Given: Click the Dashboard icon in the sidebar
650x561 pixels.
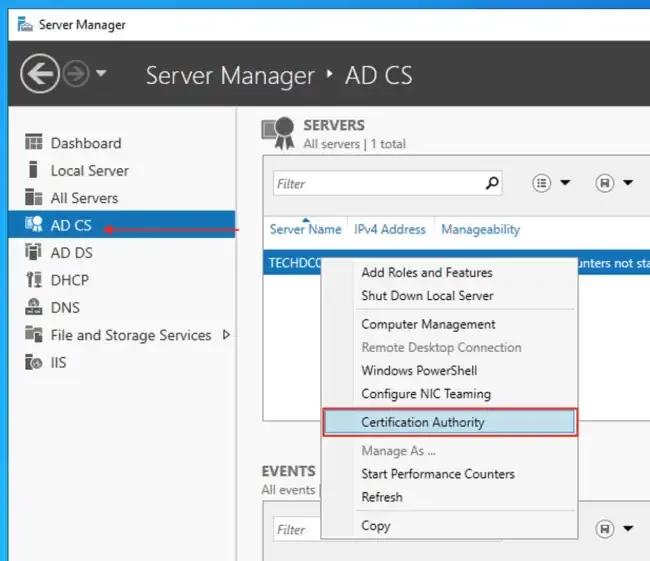Looking at the screenshot, I should point(34,142).
